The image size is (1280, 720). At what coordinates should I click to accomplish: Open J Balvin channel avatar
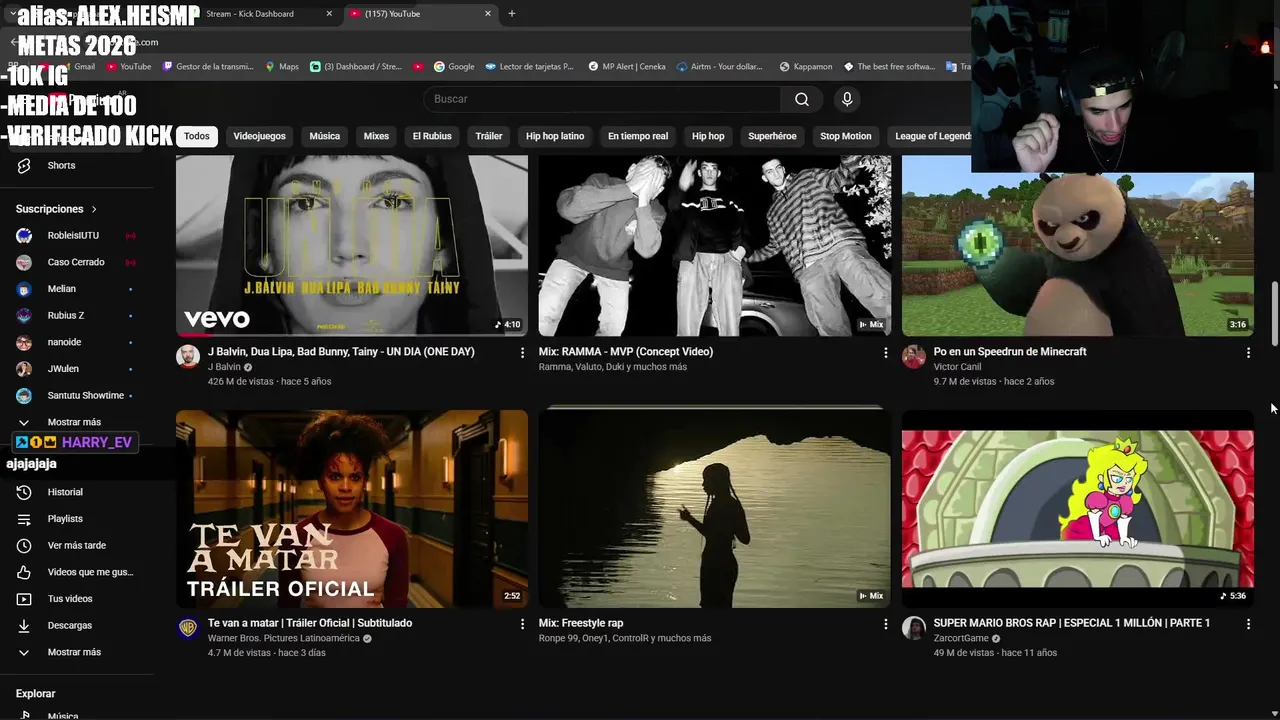click(188, 357)
